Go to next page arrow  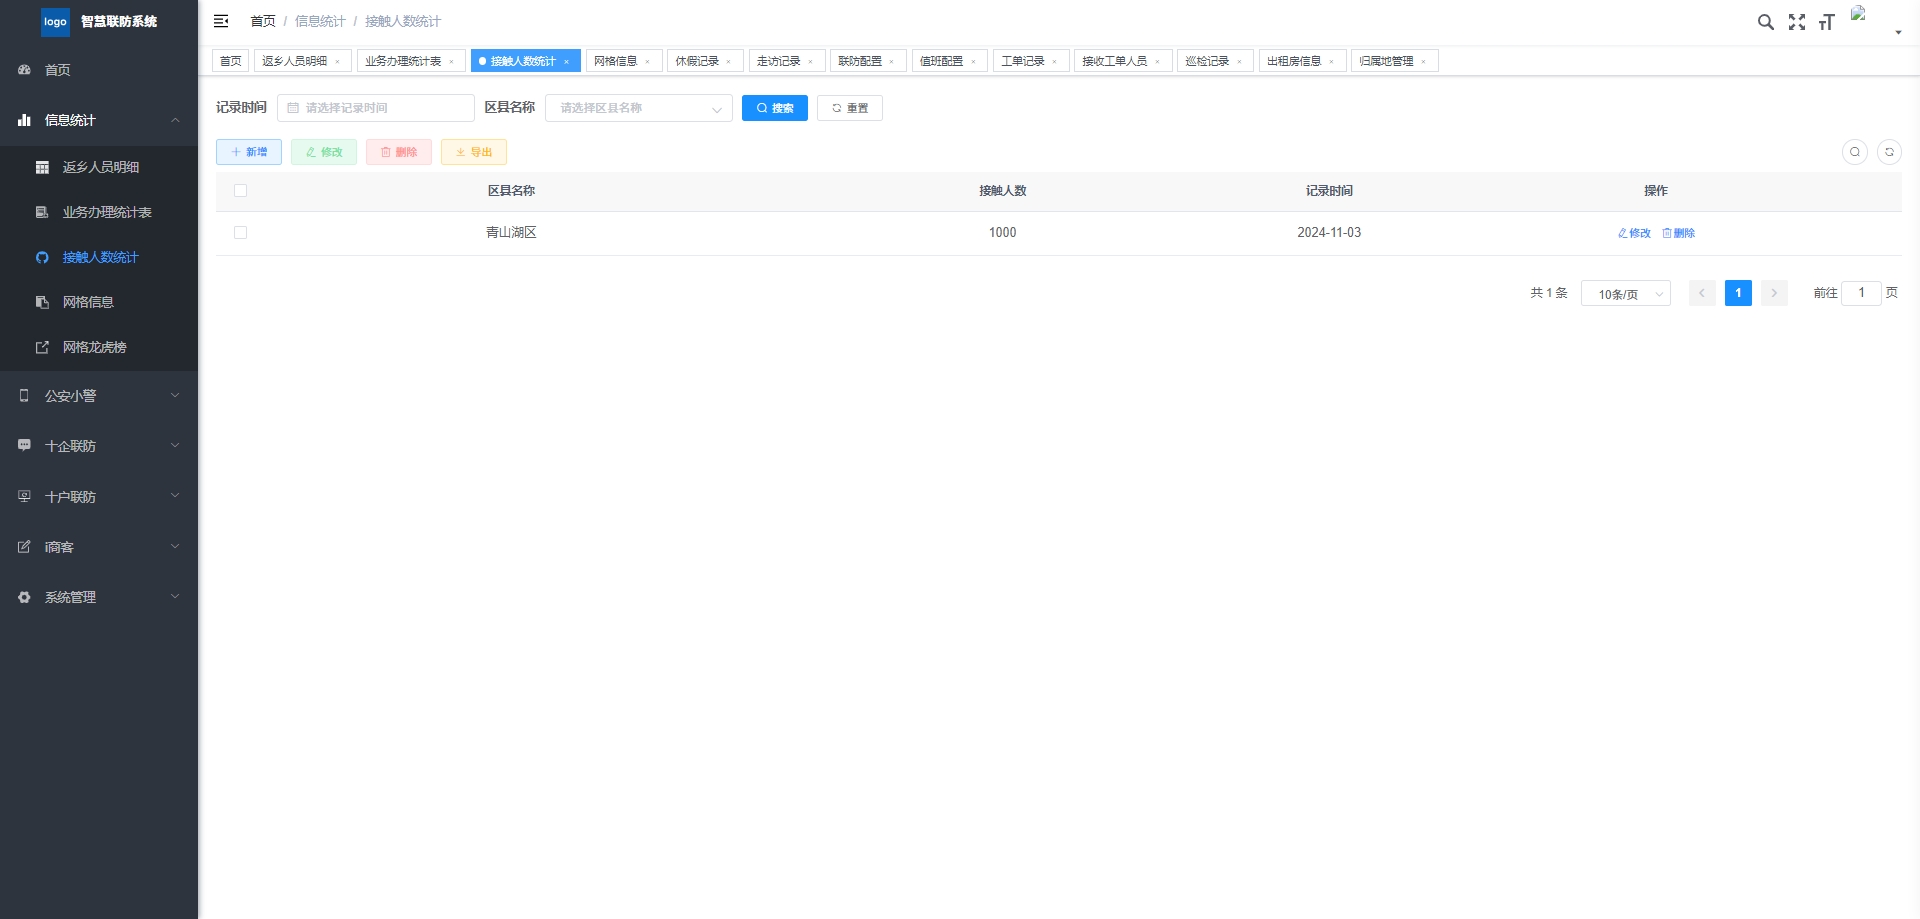click(1774, 293)
